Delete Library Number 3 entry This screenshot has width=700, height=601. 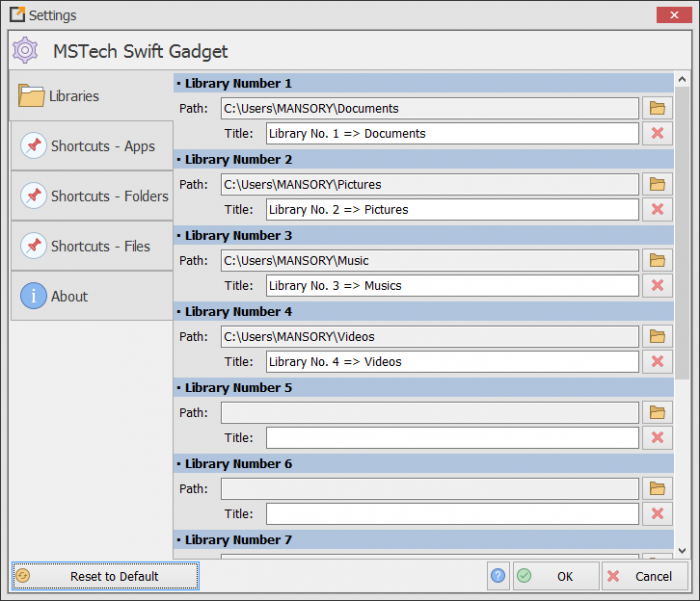(657, 285)
